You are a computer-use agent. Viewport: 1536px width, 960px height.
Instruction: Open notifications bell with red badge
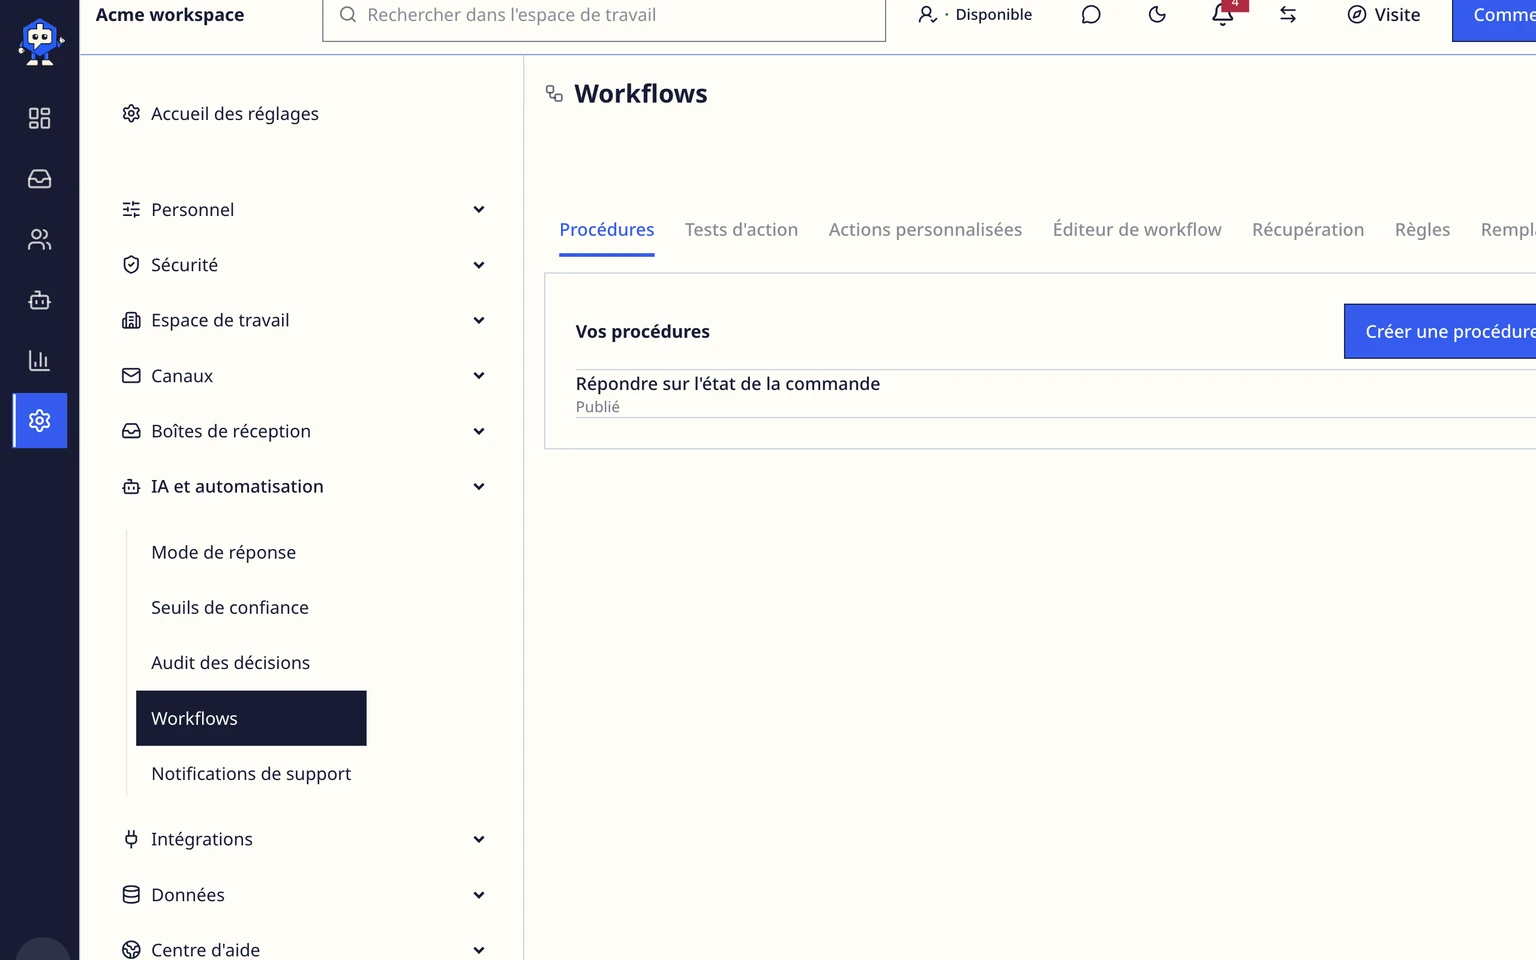click(1223, 15)
